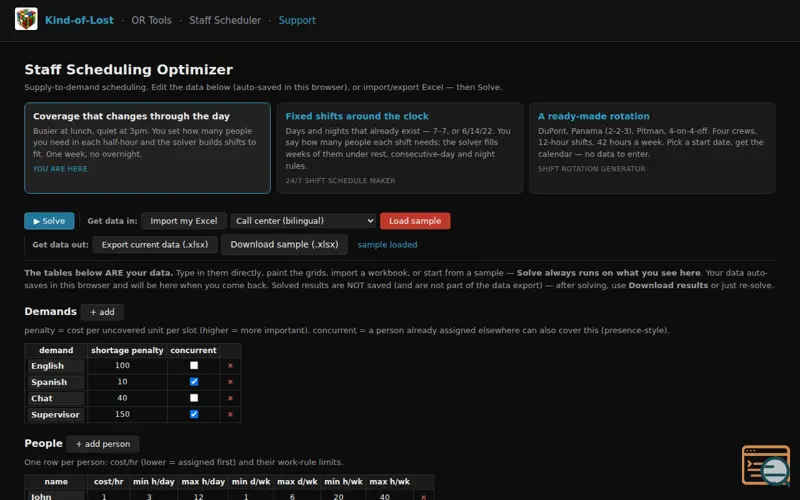Viewport: 800px width, 500px height.
Task: Delete the Spanish demand row
Action: tap(230, 382)
